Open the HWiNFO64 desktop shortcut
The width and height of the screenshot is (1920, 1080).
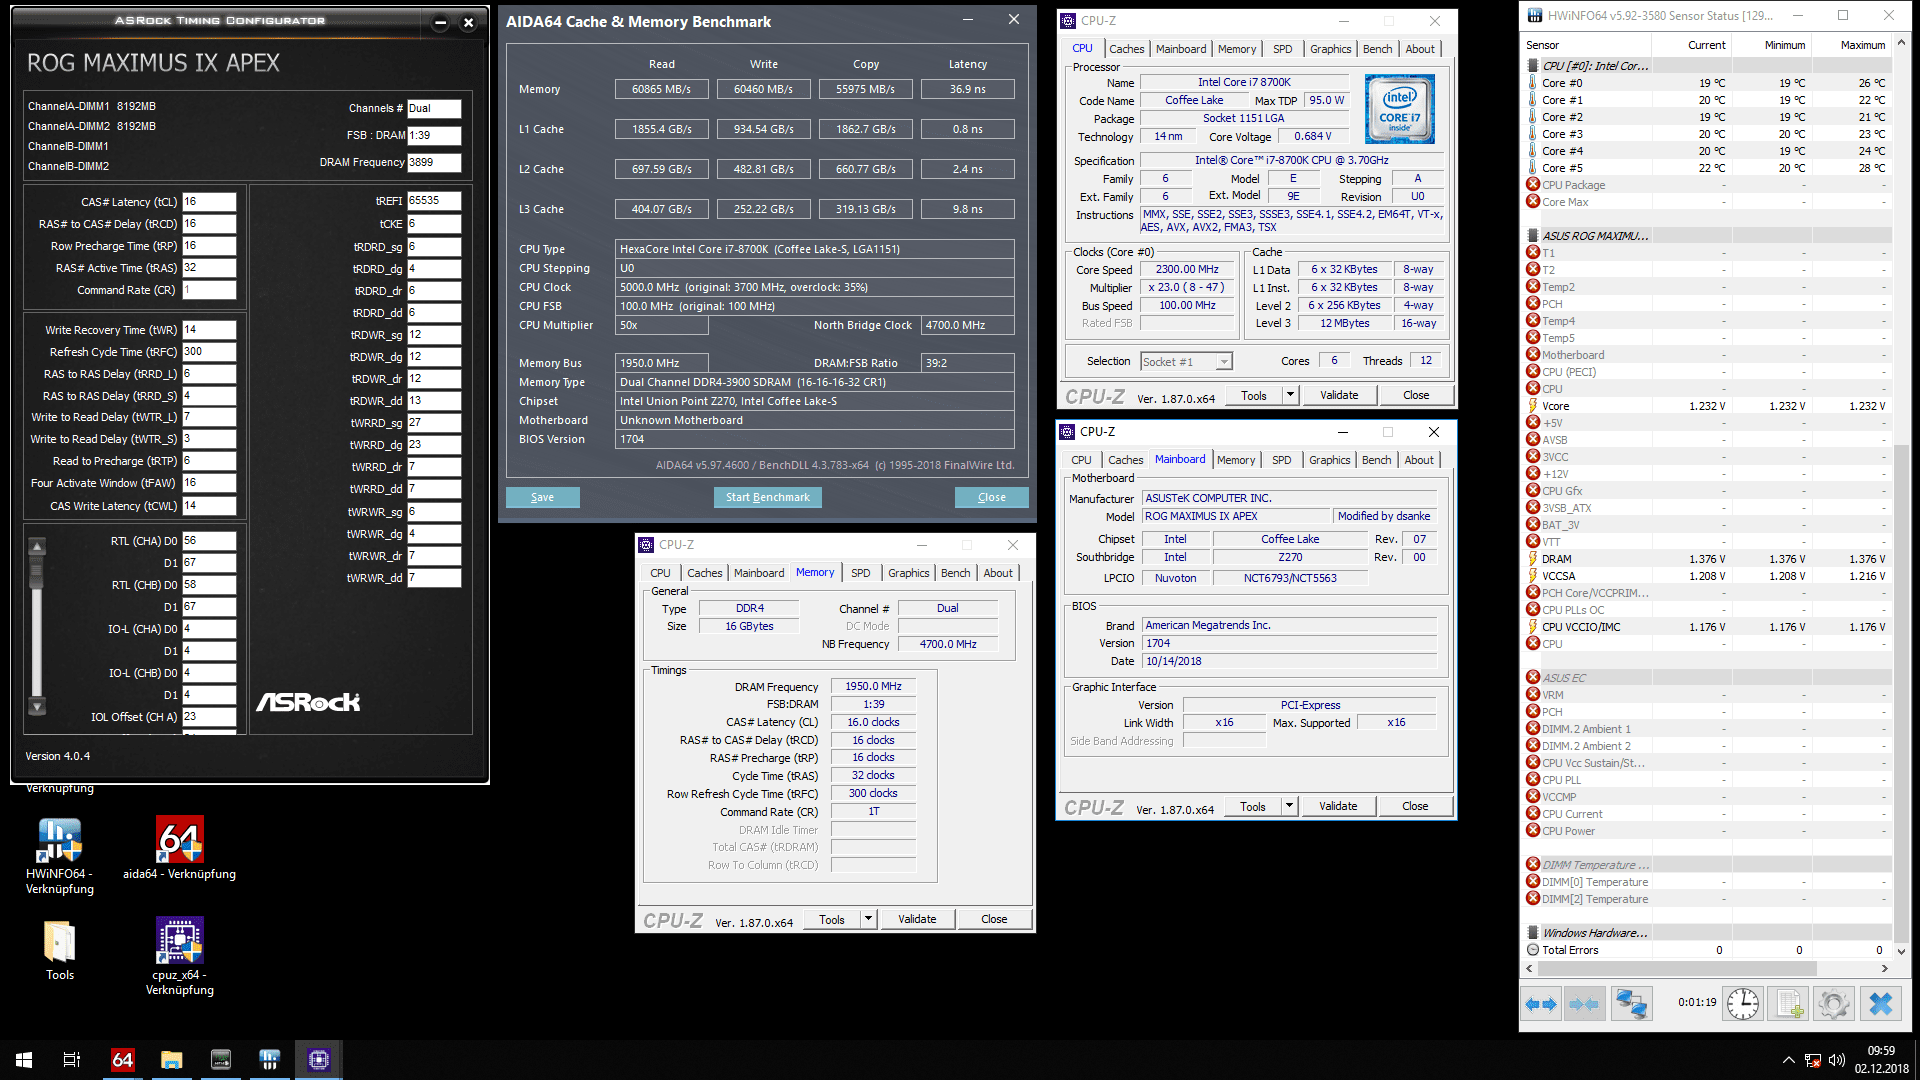click(60, 856)
